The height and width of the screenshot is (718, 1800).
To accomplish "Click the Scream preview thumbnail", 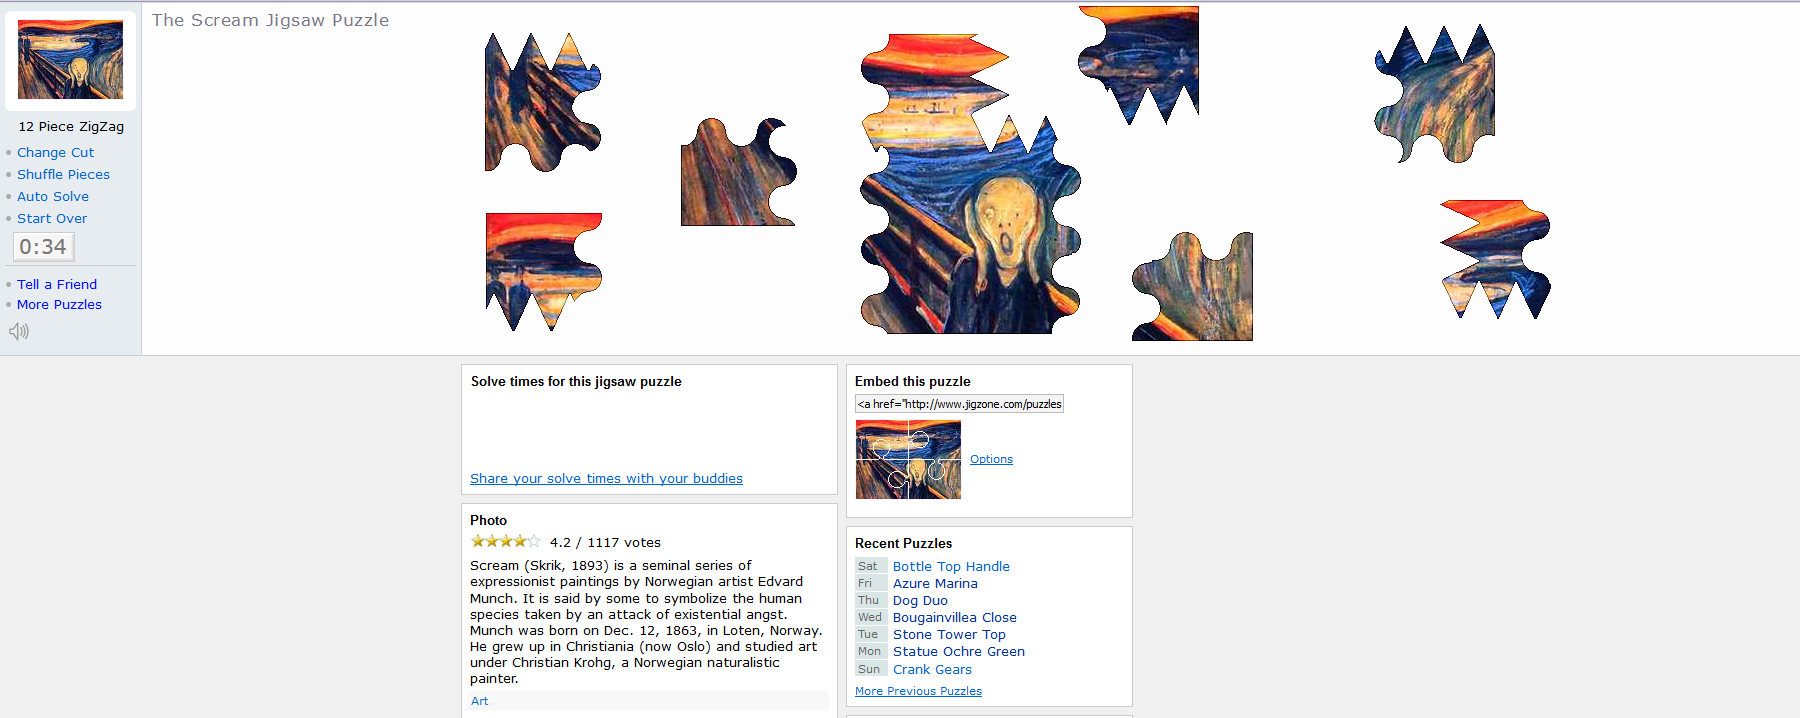I will pos(70,60).
